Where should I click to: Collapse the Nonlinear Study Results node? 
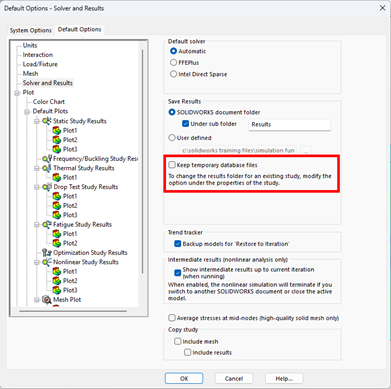point(37,262)
